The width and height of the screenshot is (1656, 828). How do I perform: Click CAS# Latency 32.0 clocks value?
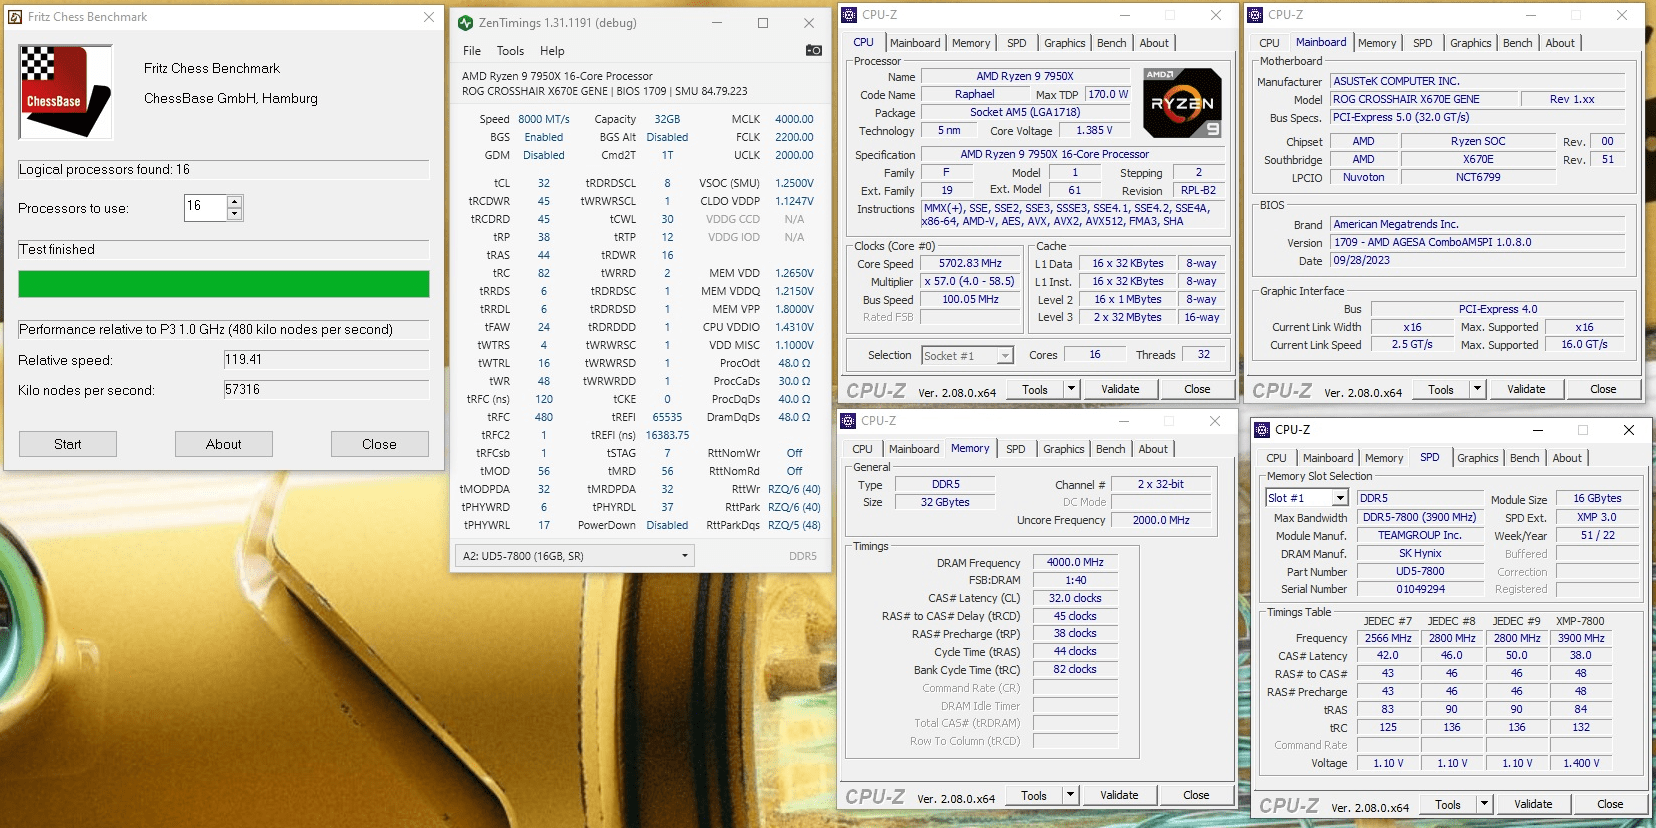coord(1075,598)
